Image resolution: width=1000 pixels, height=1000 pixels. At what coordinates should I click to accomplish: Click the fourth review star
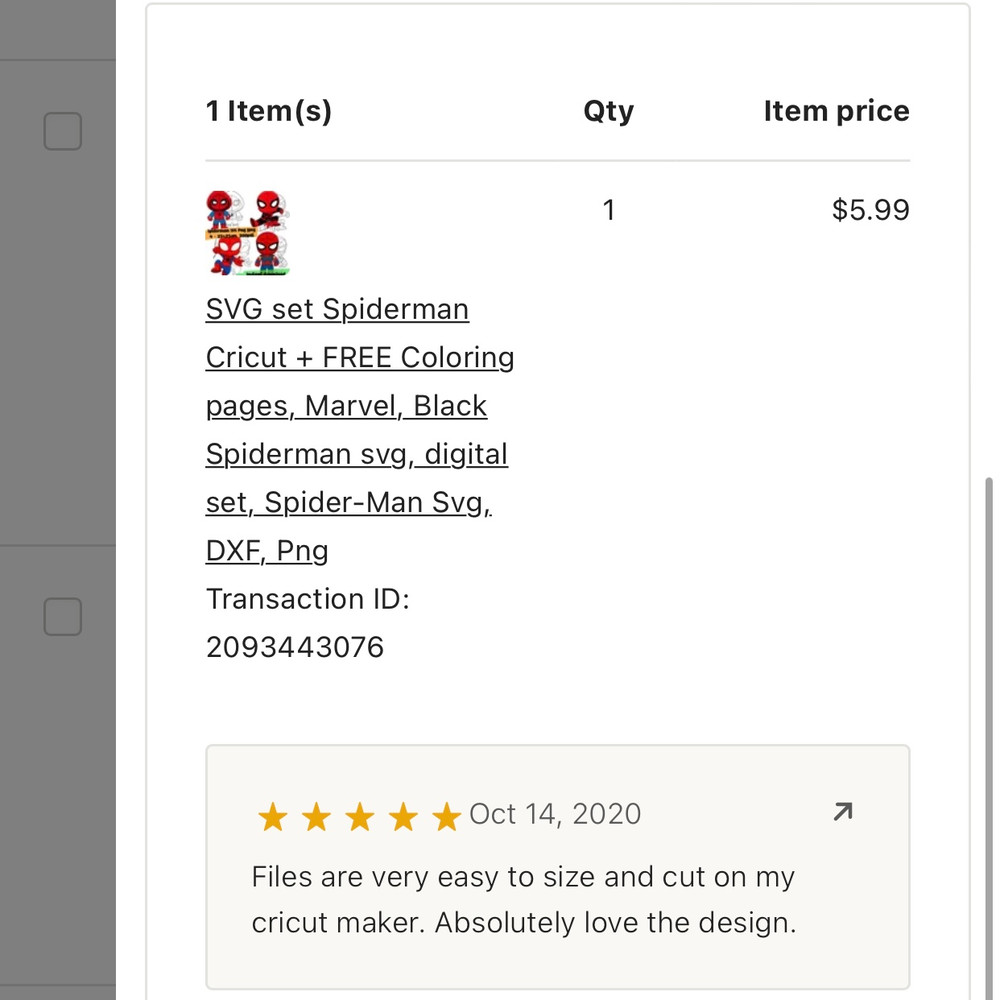[403, 818]
